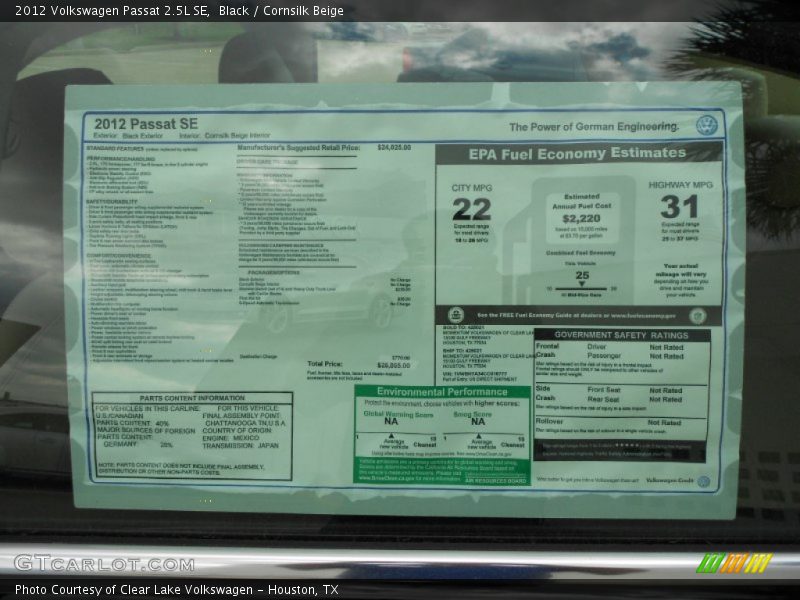
Task: Click the "Rollover" label
Action: (x=549, y=421)
